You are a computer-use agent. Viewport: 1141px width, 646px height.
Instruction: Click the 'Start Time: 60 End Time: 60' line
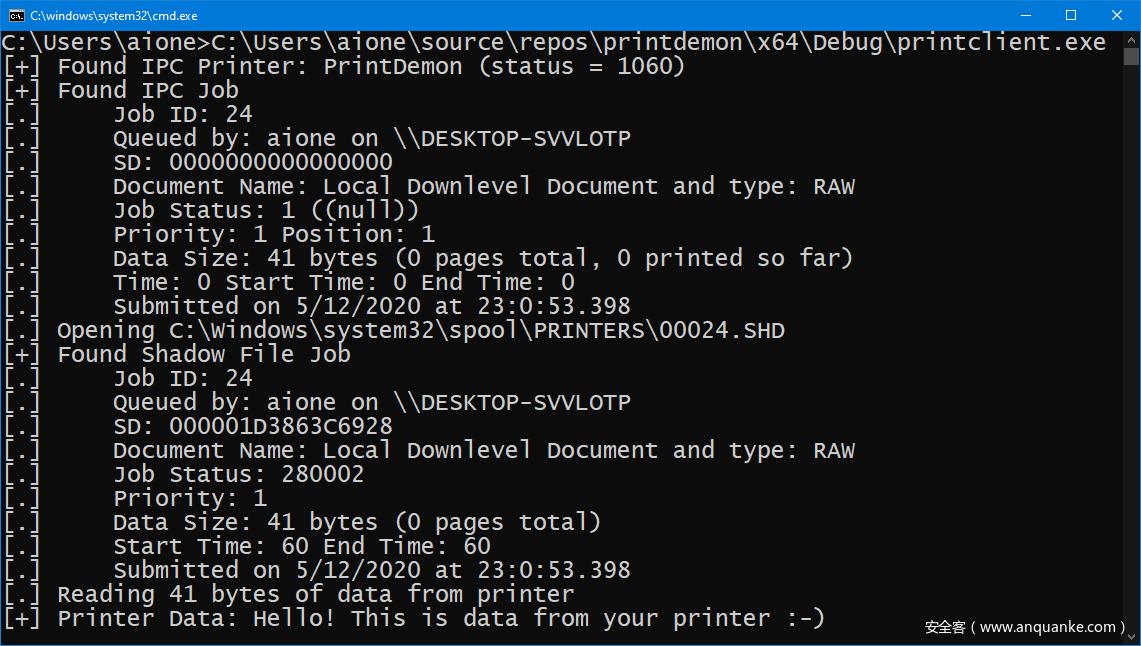click(301, 546)
